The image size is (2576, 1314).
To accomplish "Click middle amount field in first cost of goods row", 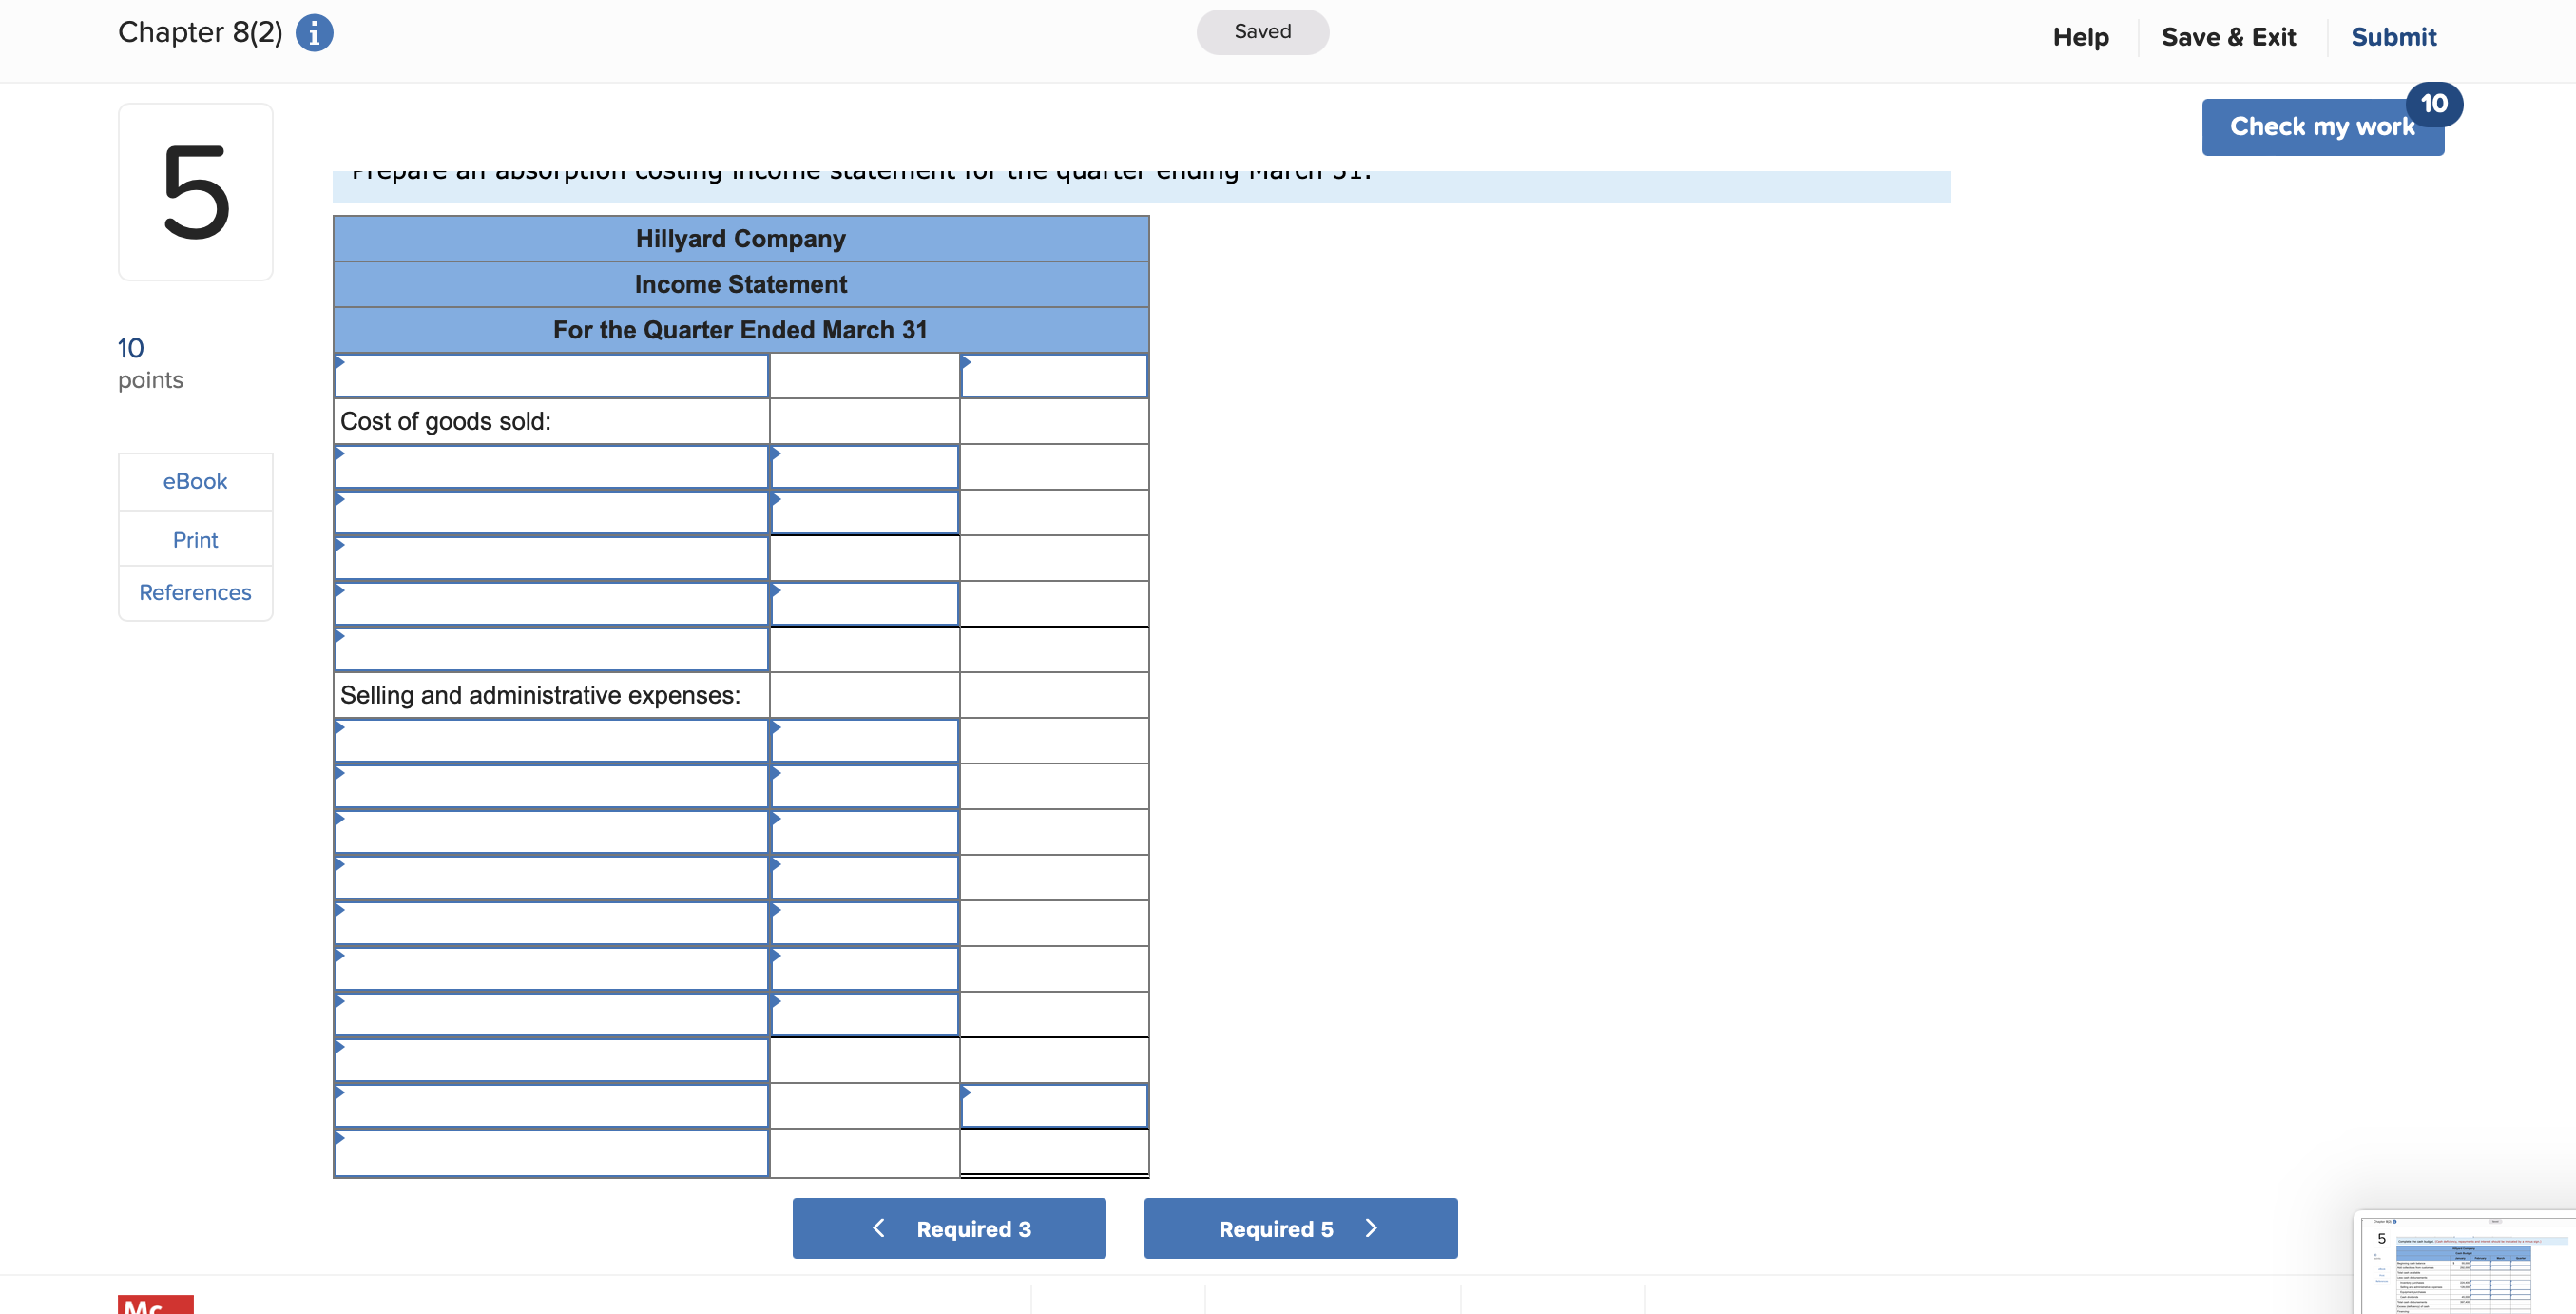I will [x=864, y=468].
